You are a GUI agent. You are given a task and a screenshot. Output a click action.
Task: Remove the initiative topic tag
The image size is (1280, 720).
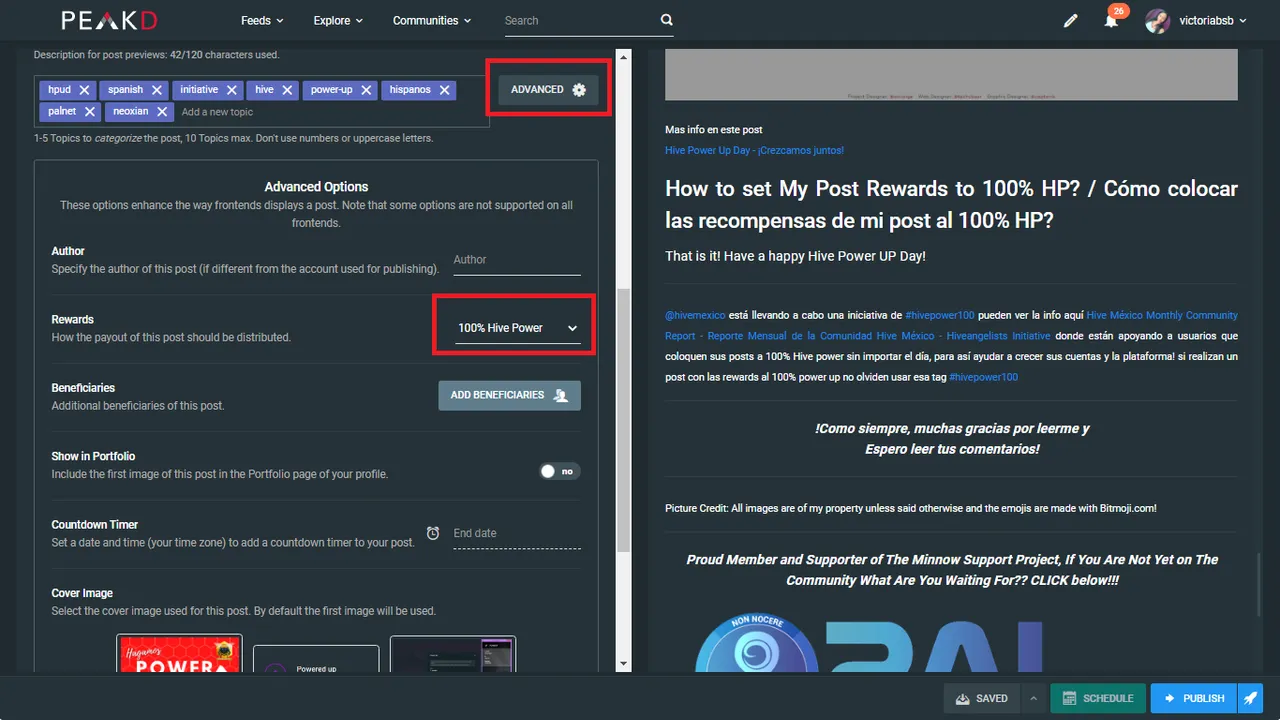pyautogui.click(x=232, y=90)
